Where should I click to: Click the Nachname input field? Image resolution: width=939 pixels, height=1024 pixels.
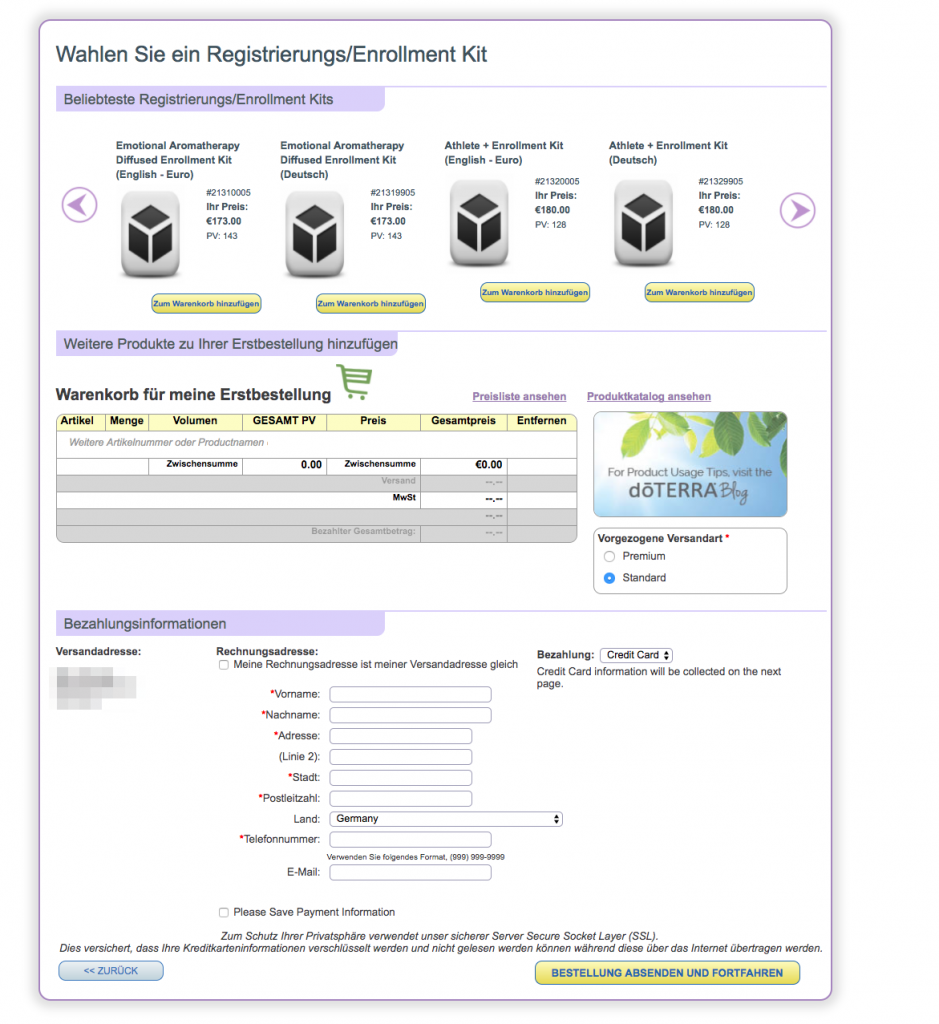coord(411,715)
